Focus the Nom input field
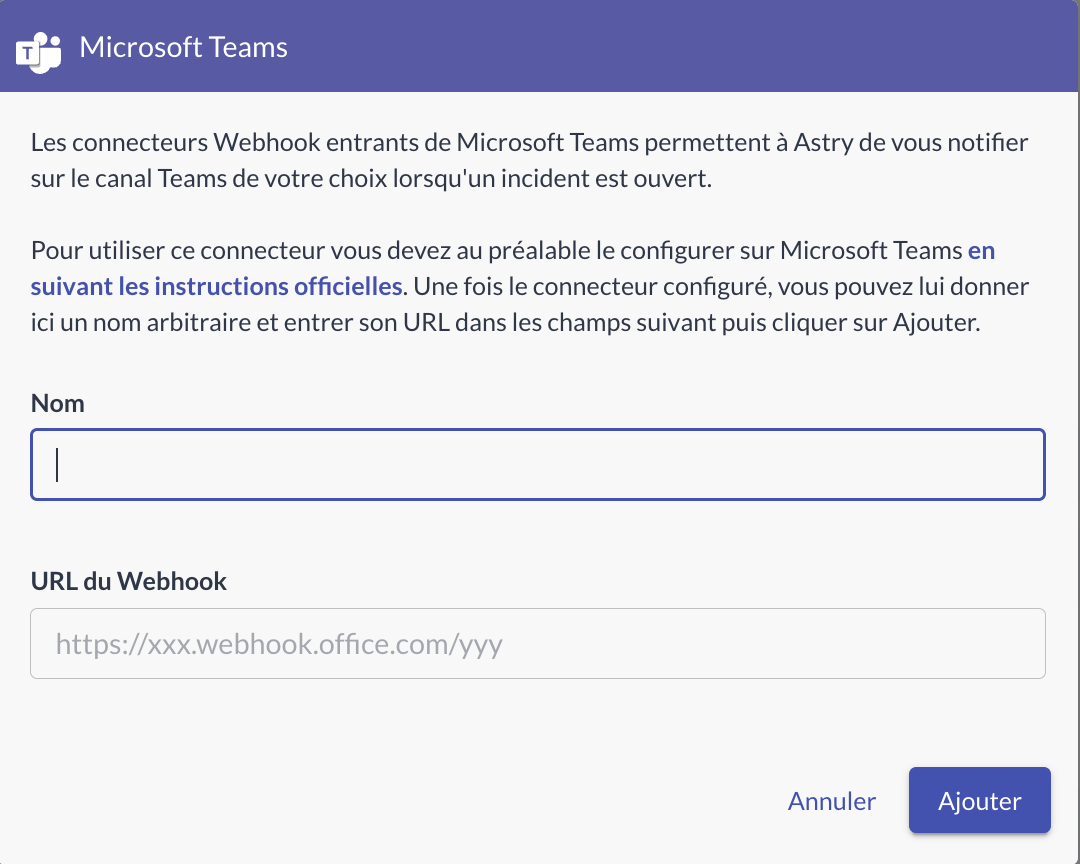 click(538, 465)
